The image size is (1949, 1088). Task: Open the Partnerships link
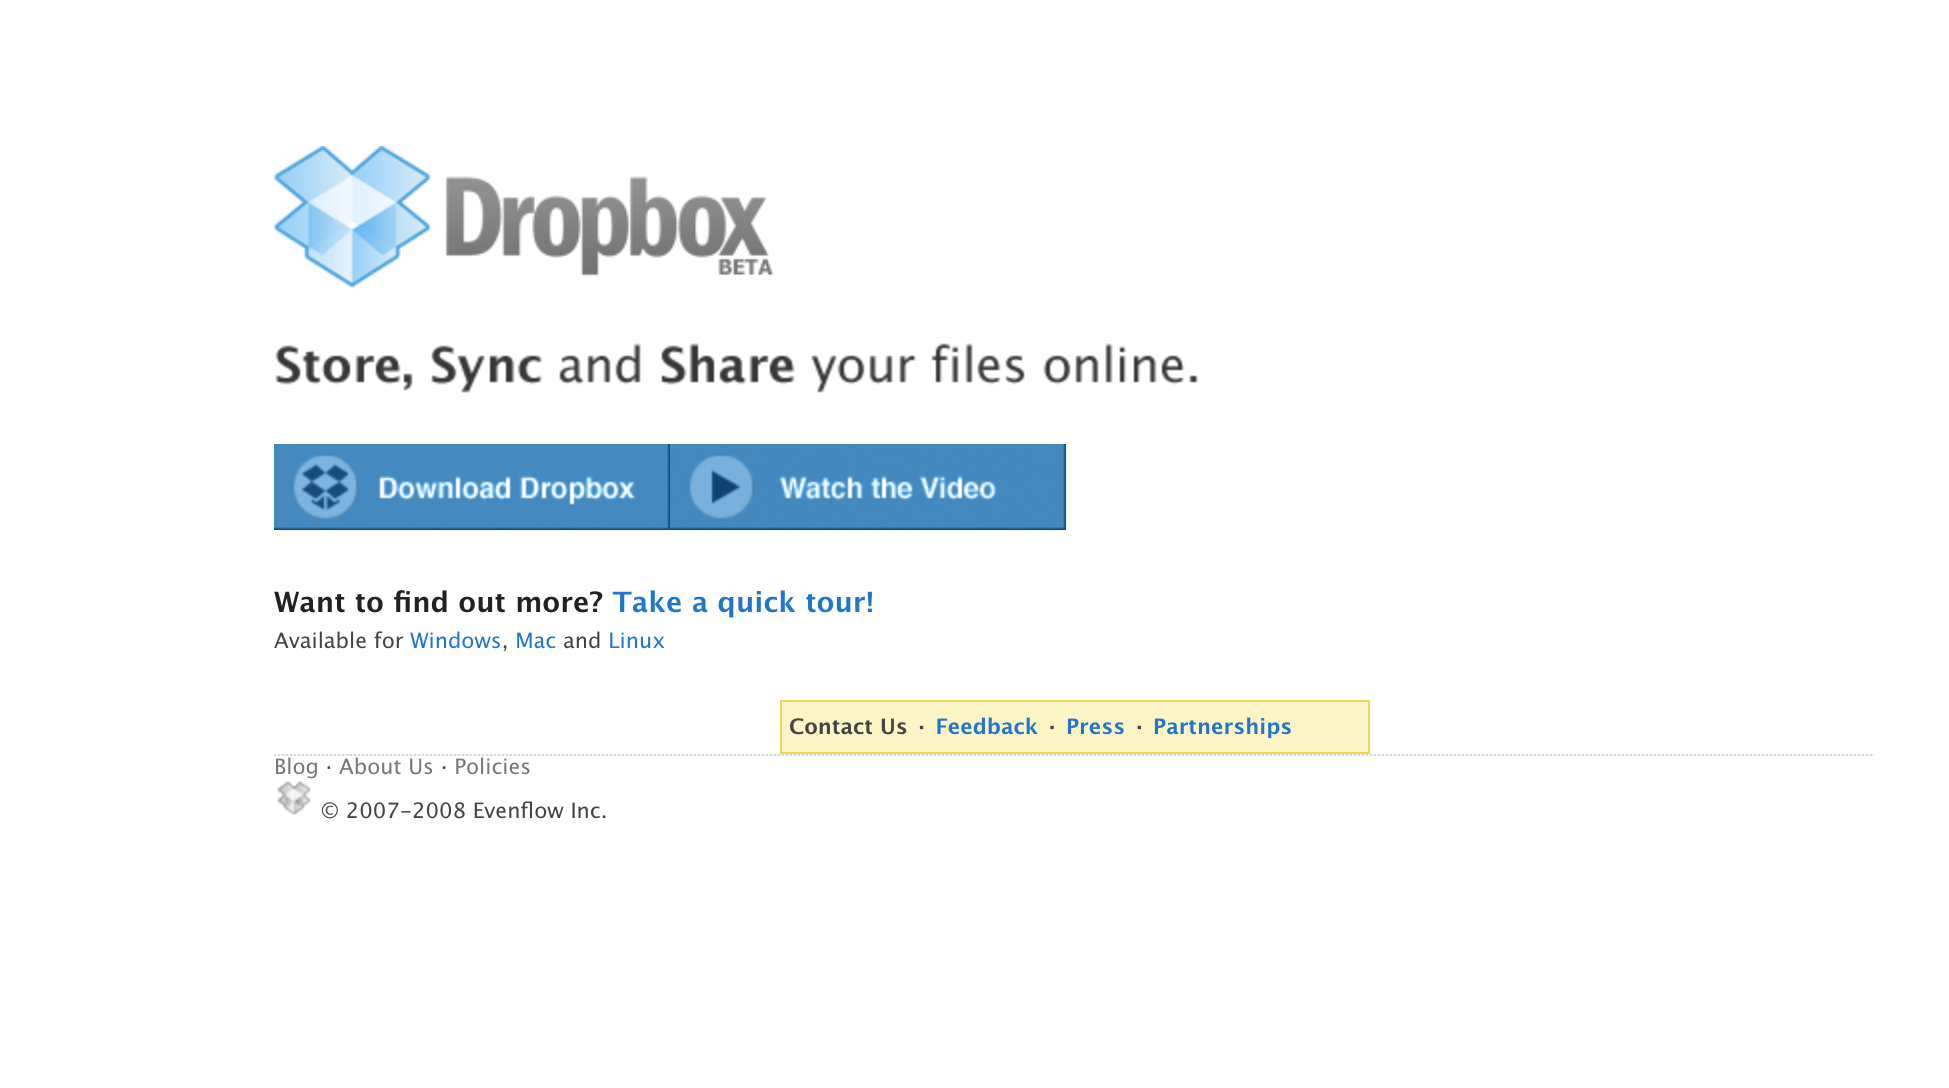click(x=1222, y=727)
